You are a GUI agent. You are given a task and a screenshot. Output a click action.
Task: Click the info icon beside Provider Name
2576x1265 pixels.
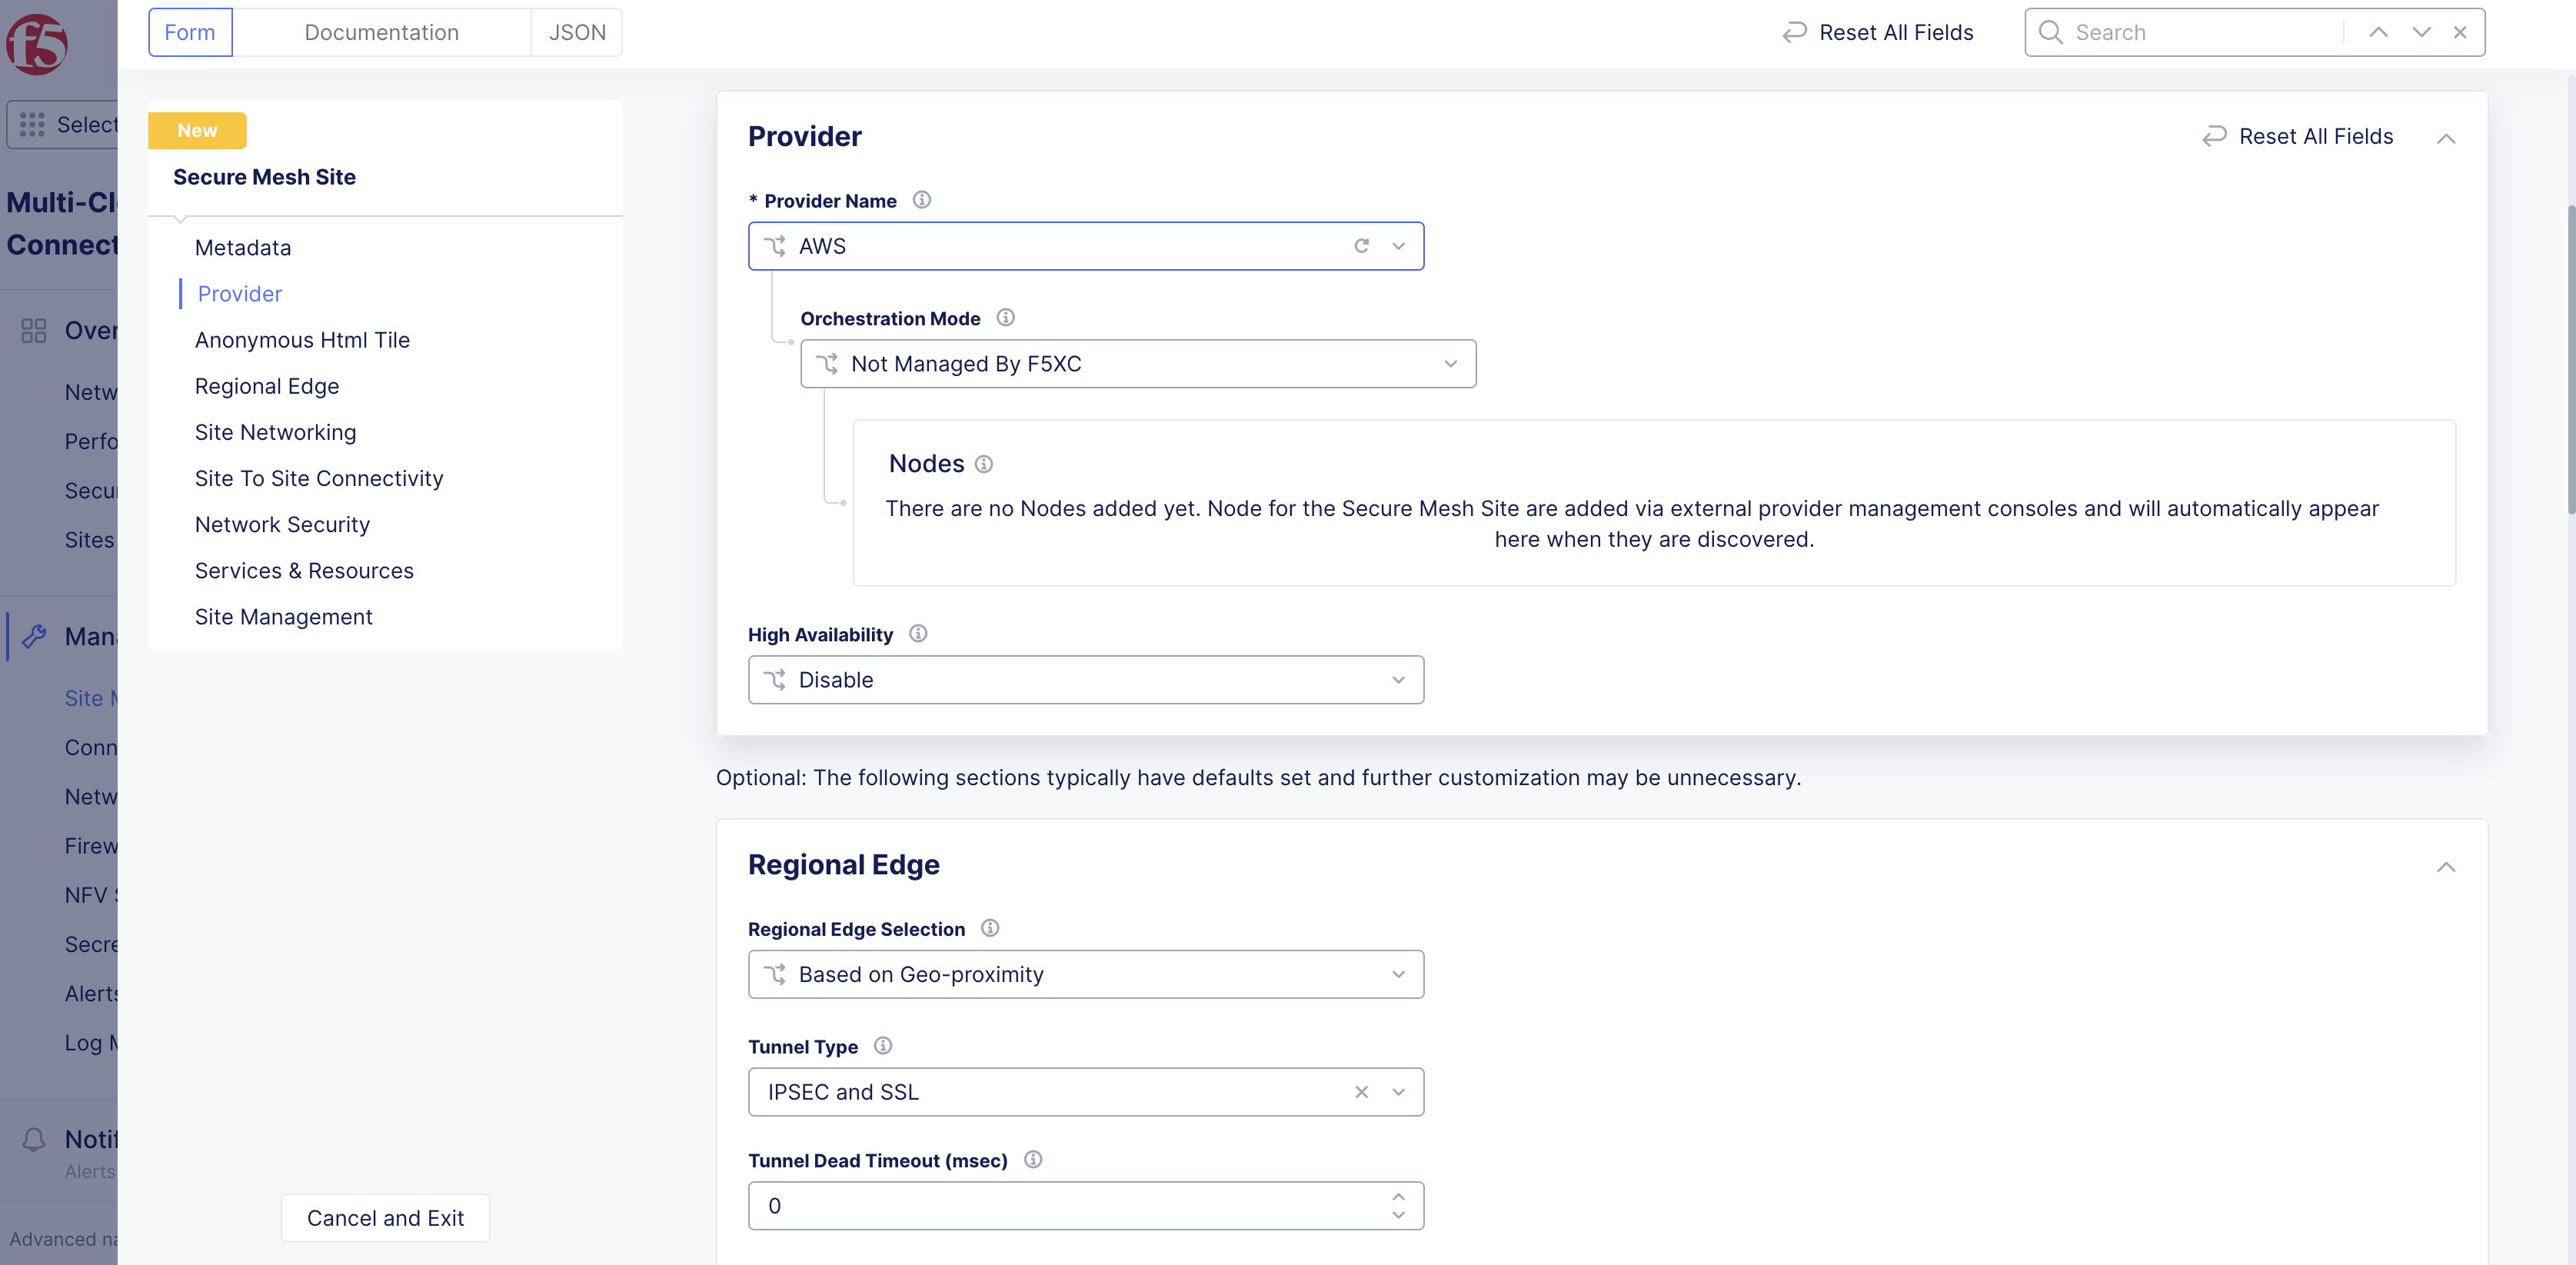coord(922,200)
